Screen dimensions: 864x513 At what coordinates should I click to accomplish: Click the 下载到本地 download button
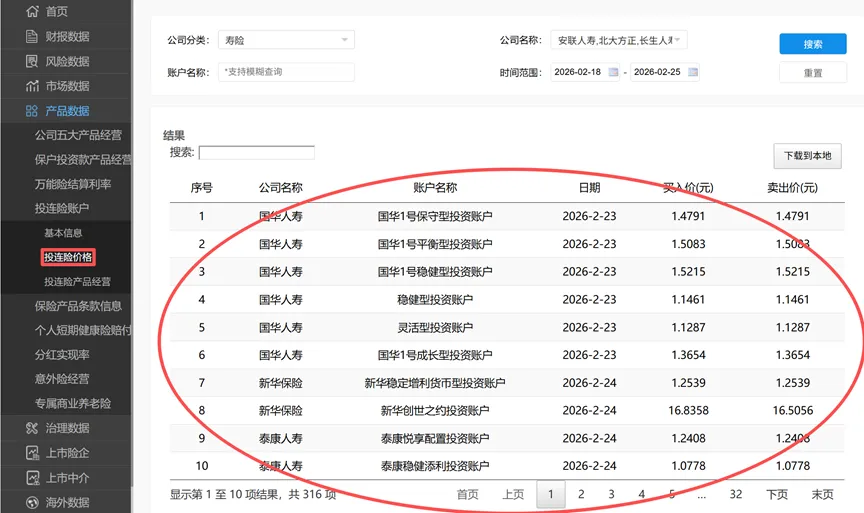(807, 156)
